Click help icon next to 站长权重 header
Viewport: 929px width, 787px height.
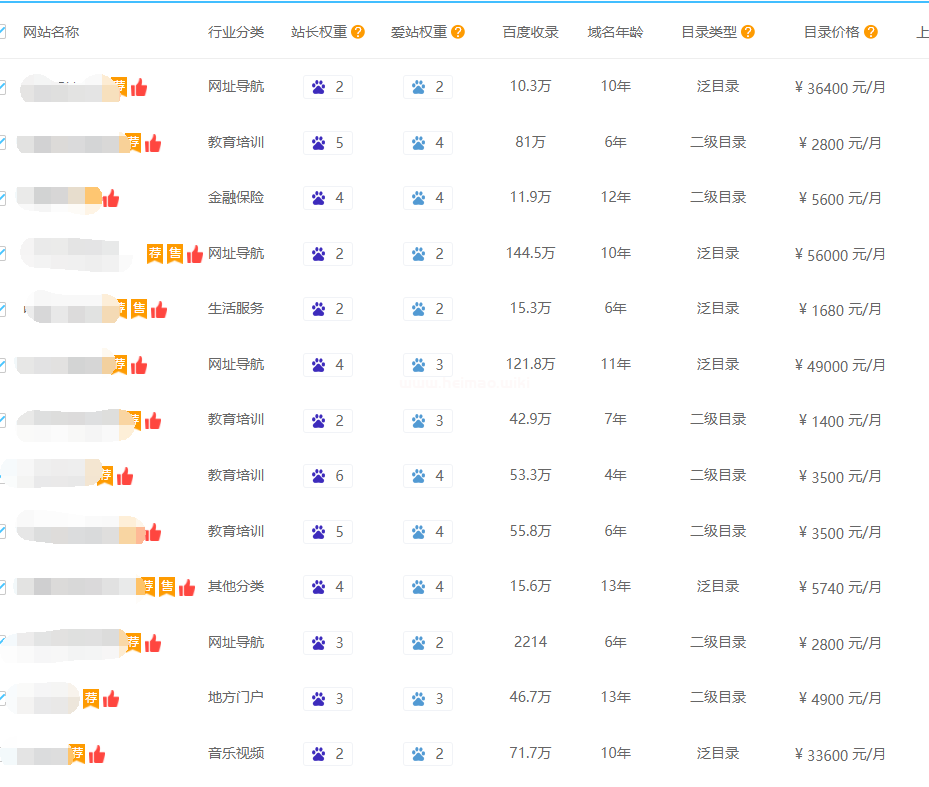click(358, 32)
